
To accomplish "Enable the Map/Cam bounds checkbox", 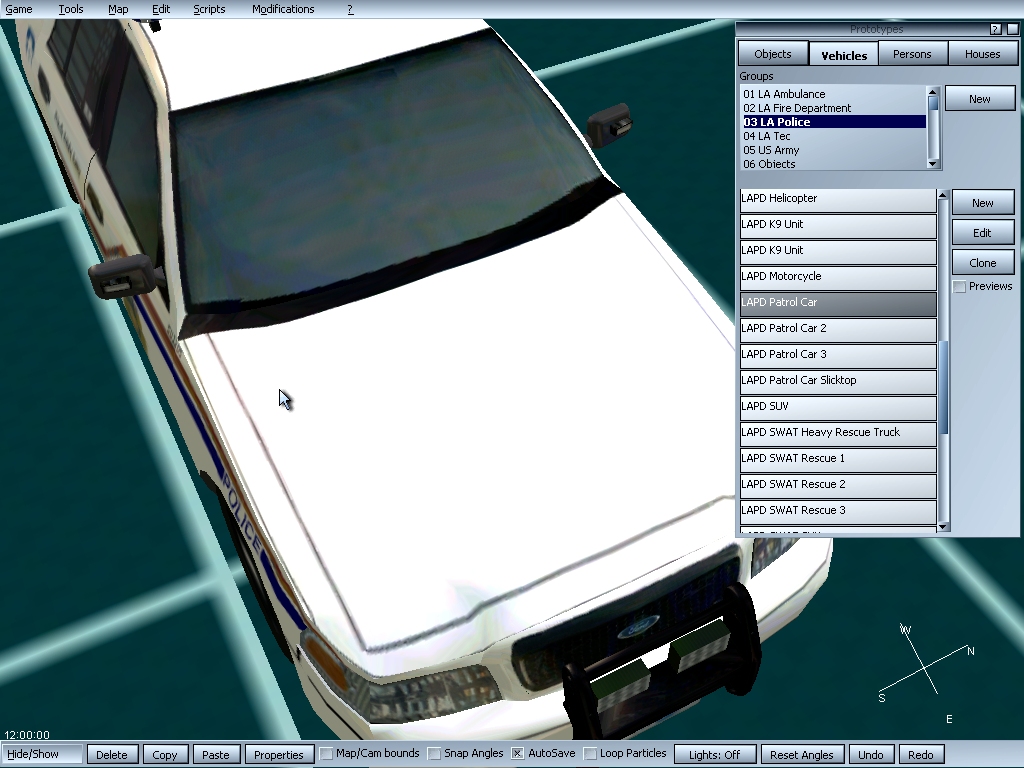I will pyautogui.click(x=327, y=754).
